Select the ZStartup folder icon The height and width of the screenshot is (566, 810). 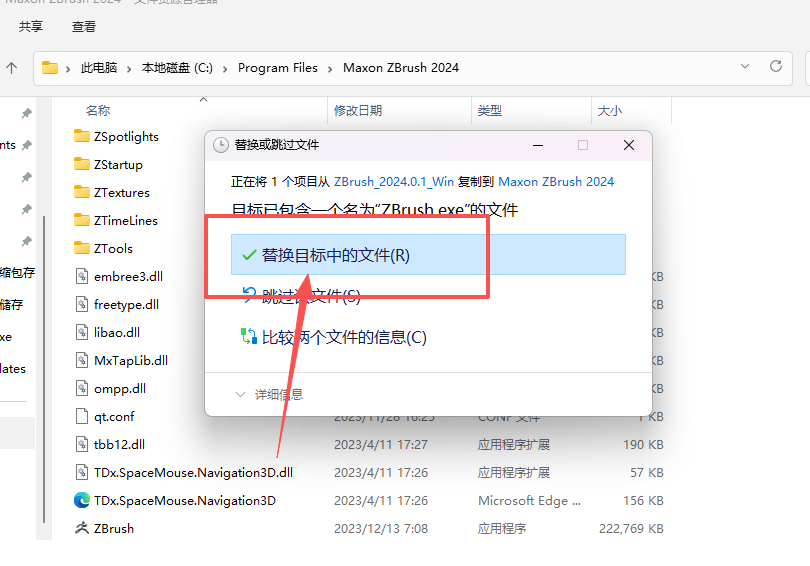pos(82,164)
